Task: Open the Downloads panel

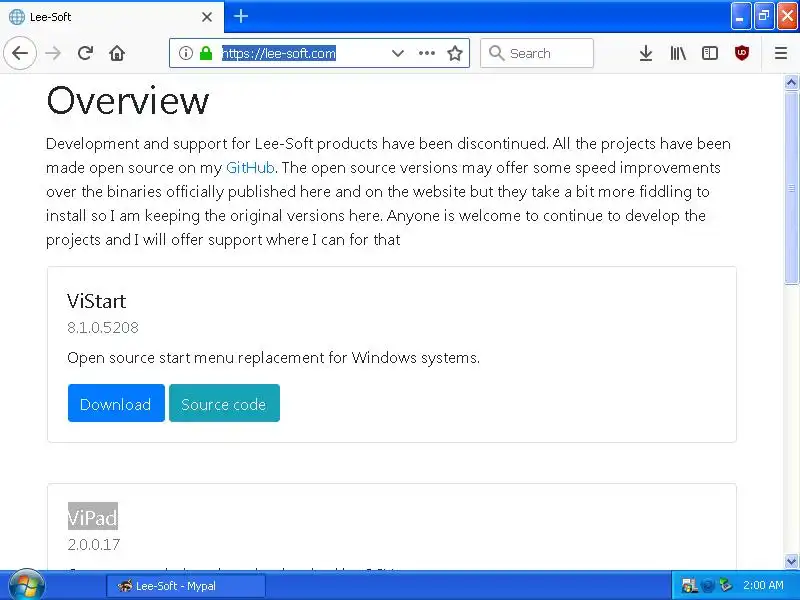Action: (645, 53)
